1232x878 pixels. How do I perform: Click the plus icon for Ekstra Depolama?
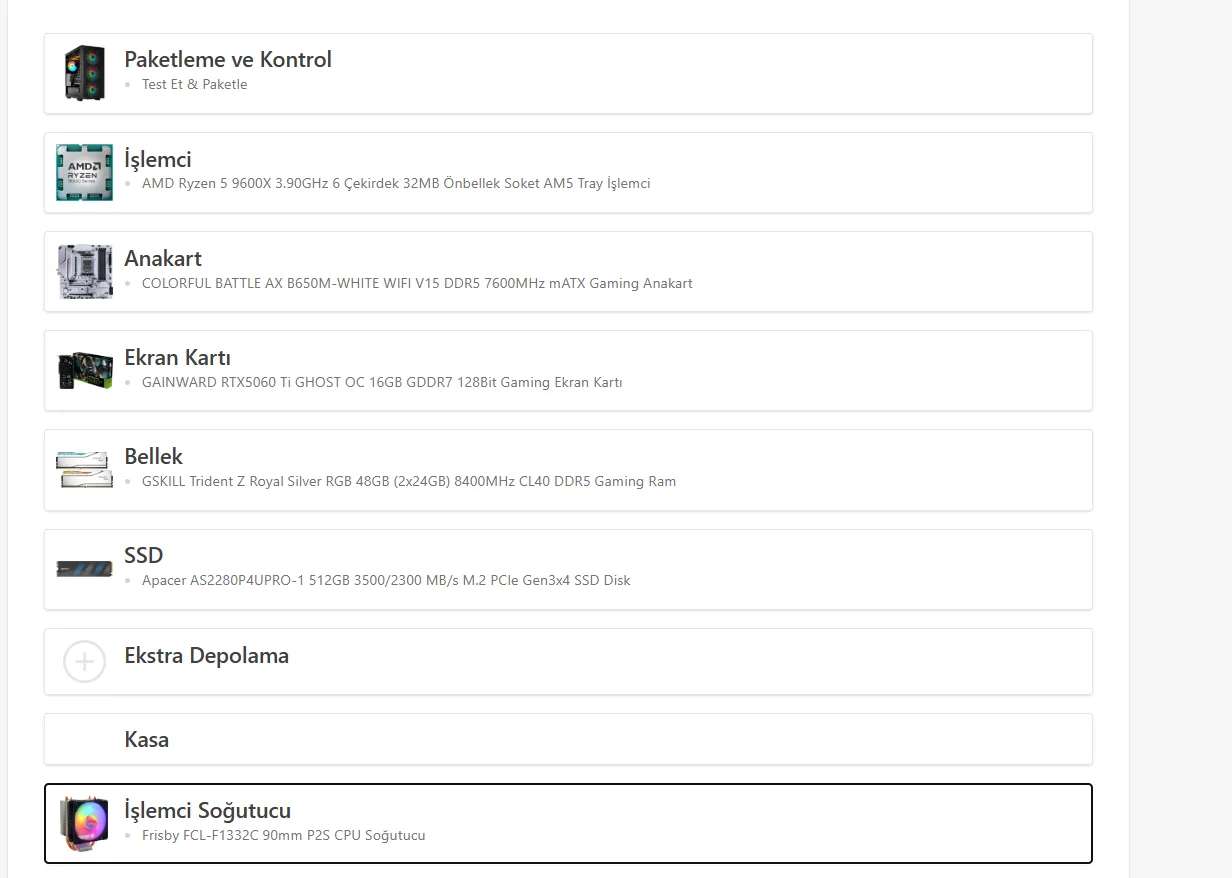[85, 661]
